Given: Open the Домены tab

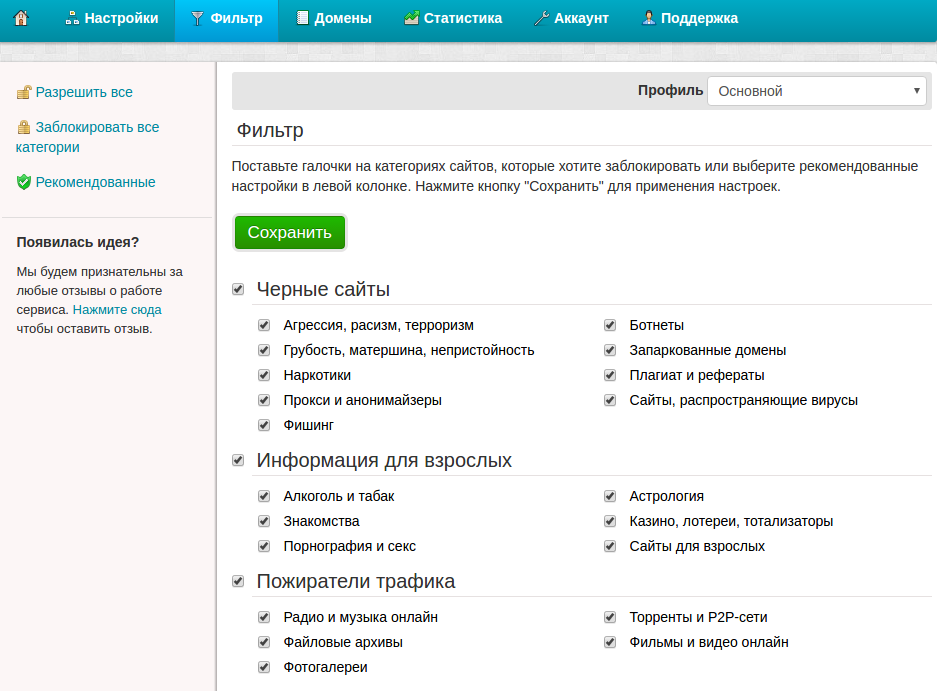Looking at the screenshot, I should point(335,19).
